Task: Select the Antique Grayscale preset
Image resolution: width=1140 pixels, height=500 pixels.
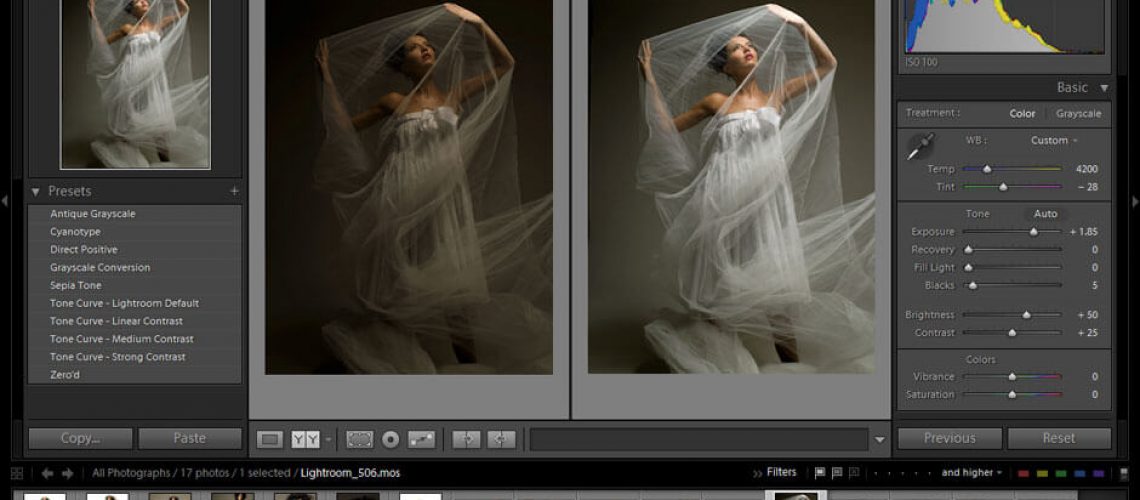Action: tap(93, 214)
